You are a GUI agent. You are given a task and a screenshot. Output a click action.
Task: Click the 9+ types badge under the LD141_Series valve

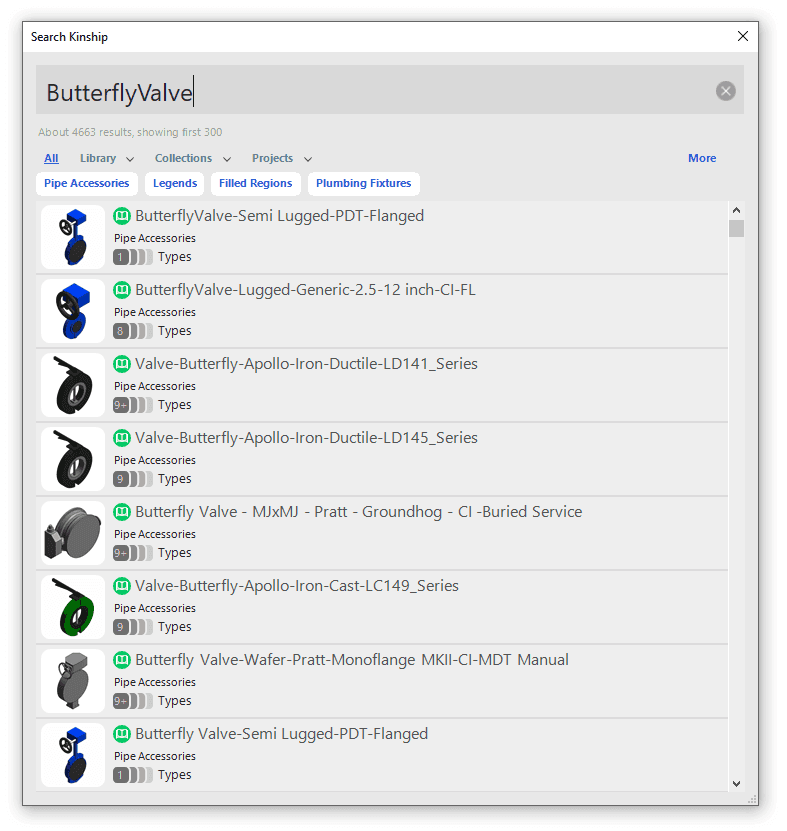pos(132,405)
